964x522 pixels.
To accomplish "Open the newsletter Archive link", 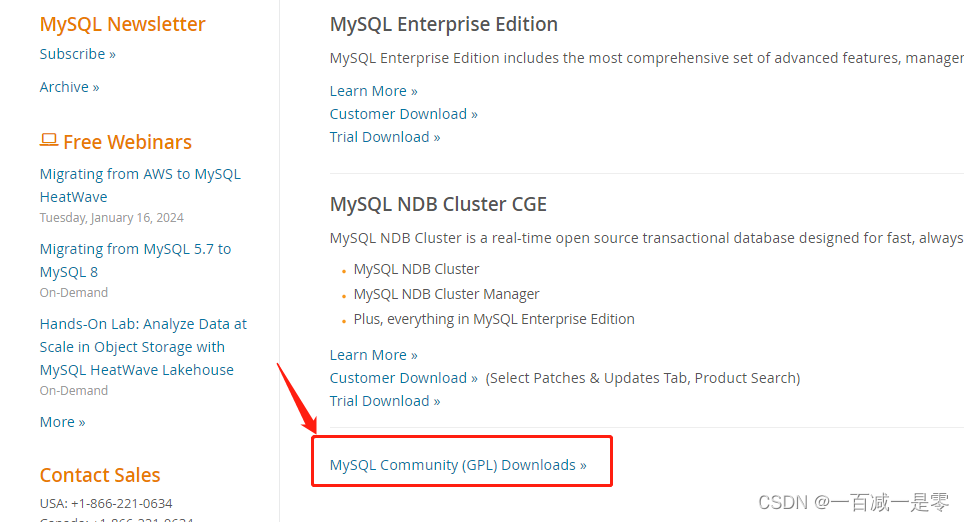I will tap(69, 87).
